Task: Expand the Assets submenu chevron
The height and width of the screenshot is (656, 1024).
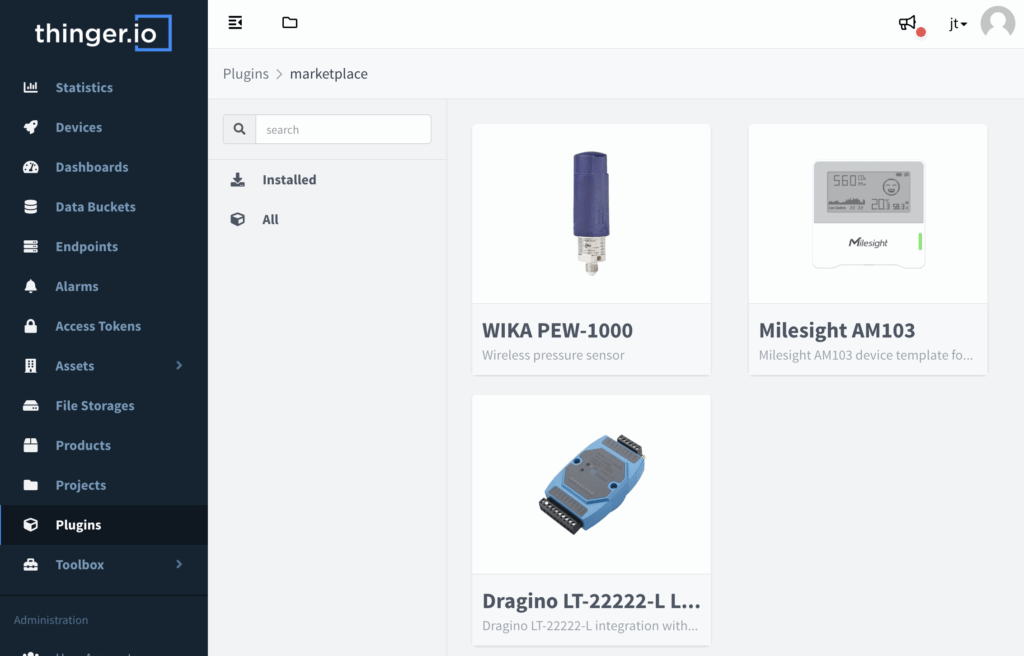Action: click(x=179, y=365)
